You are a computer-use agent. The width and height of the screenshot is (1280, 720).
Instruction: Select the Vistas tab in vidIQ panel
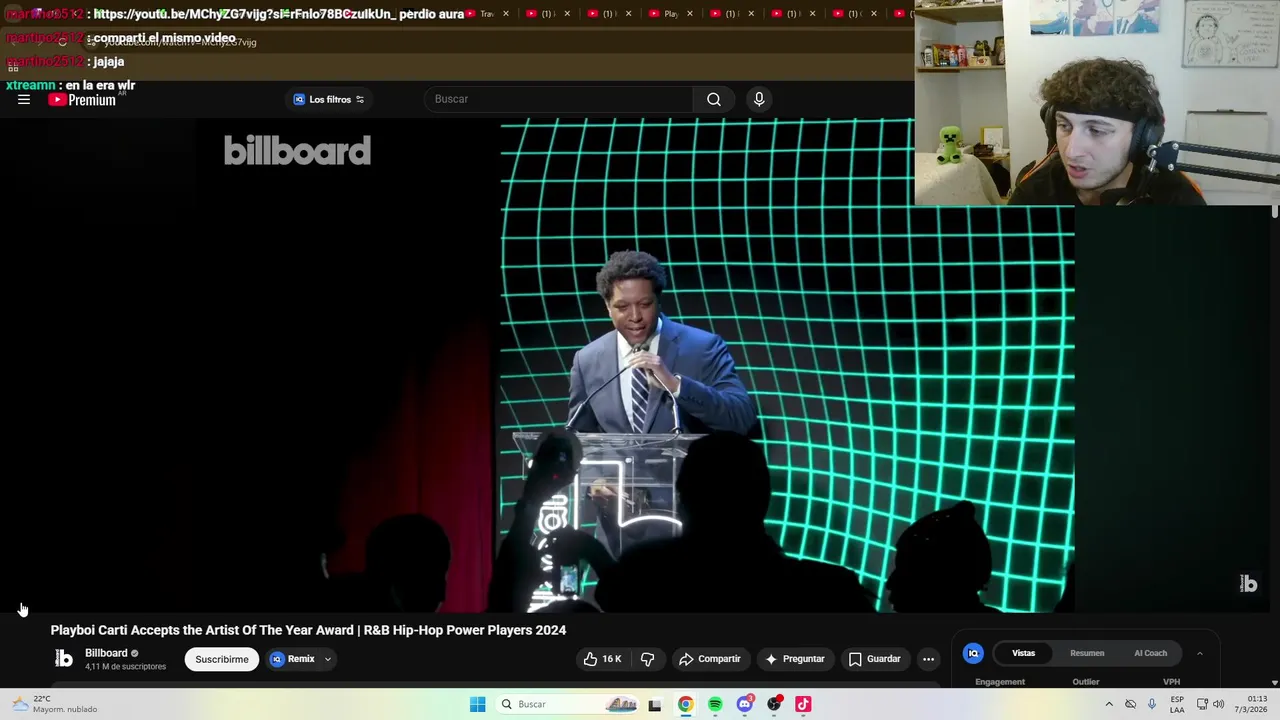[1023, 653]
